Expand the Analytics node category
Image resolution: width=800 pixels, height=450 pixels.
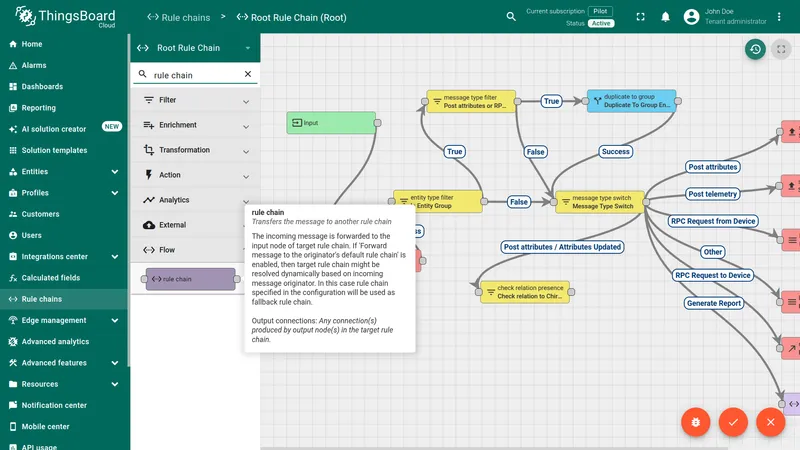click(195, 200)
